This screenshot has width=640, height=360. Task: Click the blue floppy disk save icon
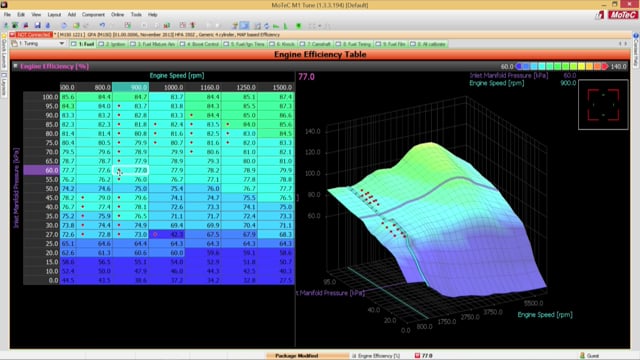pos(37,25)
